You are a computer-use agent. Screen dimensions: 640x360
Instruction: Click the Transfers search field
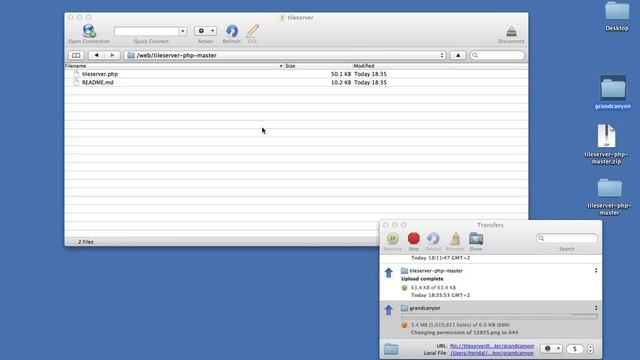click(x=567, y=238)
